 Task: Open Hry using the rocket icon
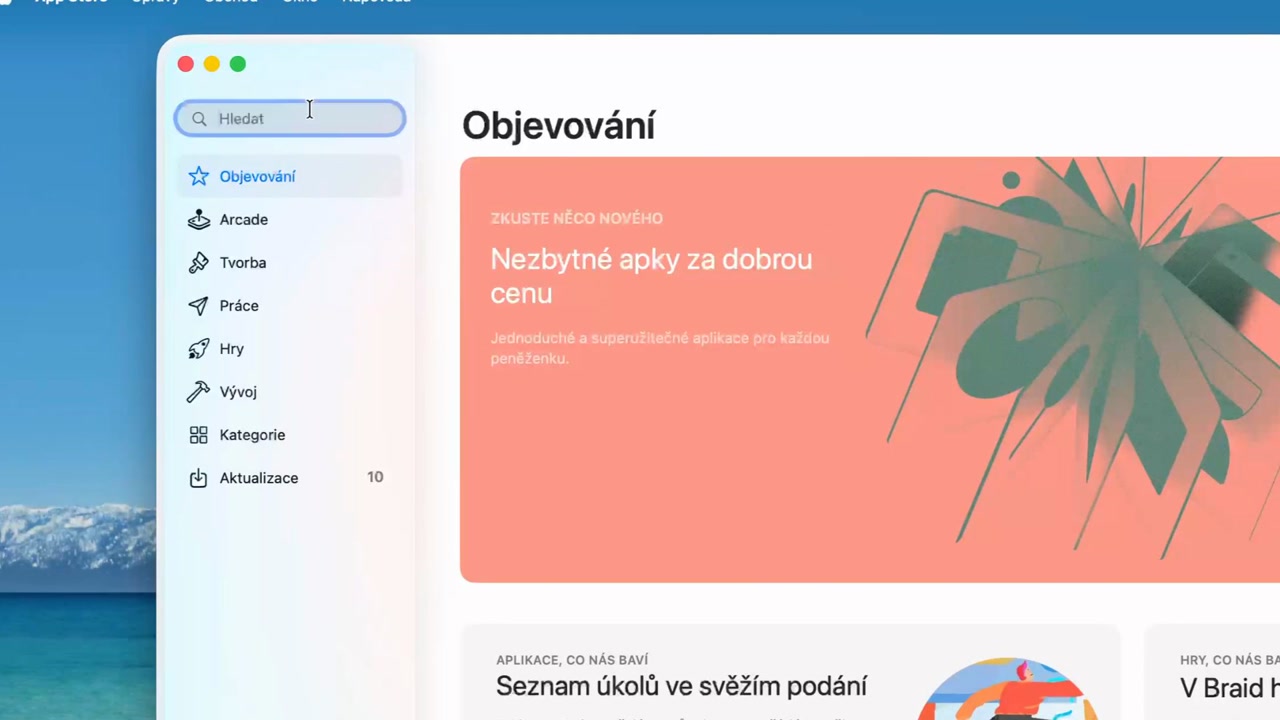199,349
